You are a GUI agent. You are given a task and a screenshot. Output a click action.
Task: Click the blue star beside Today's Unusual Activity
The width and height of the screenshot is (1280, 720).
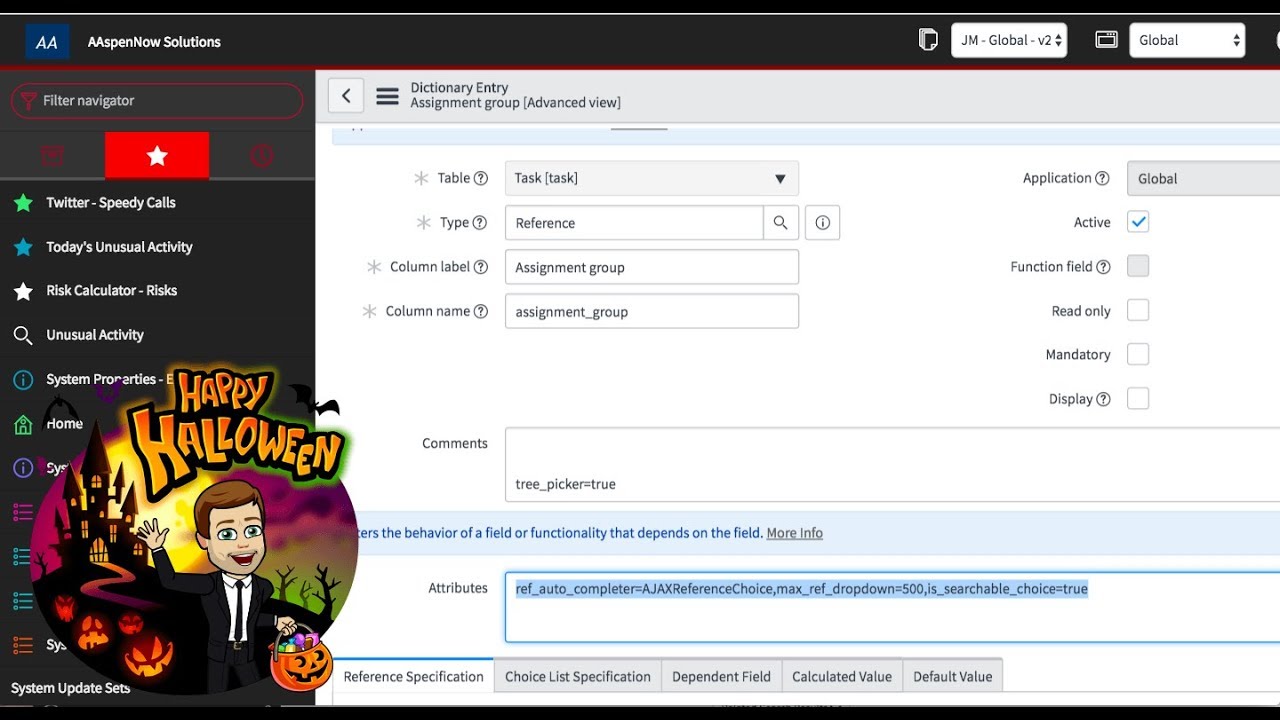23,247
